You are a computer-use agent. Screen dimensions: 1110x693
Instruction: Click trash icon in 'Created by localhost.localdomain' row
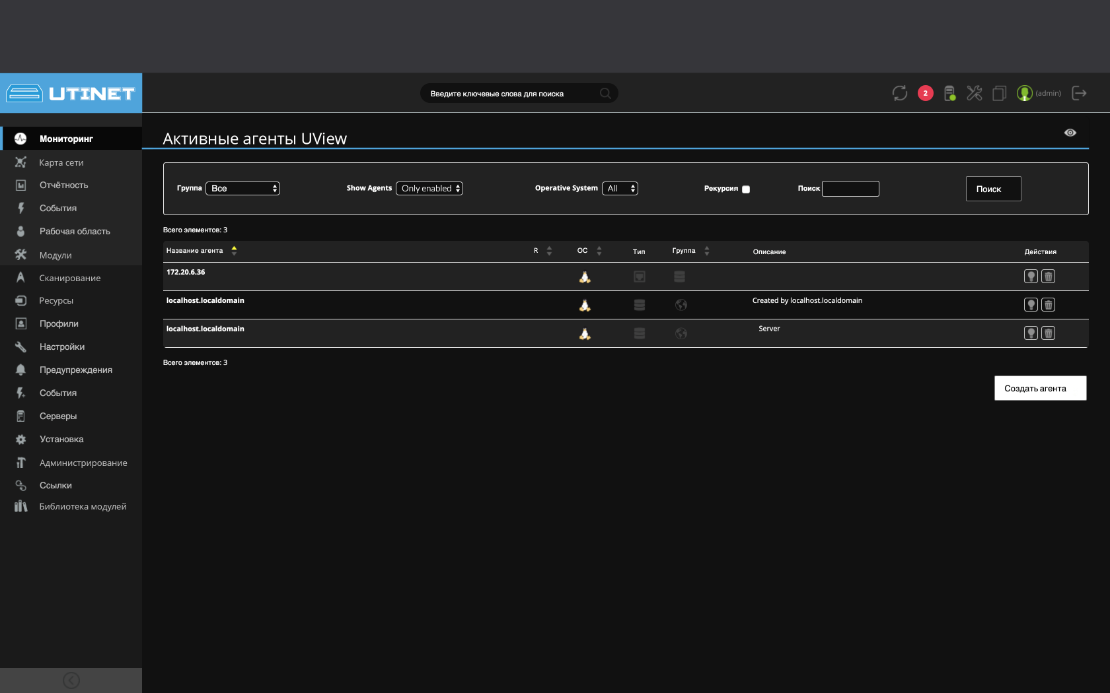coord(1048,304)
